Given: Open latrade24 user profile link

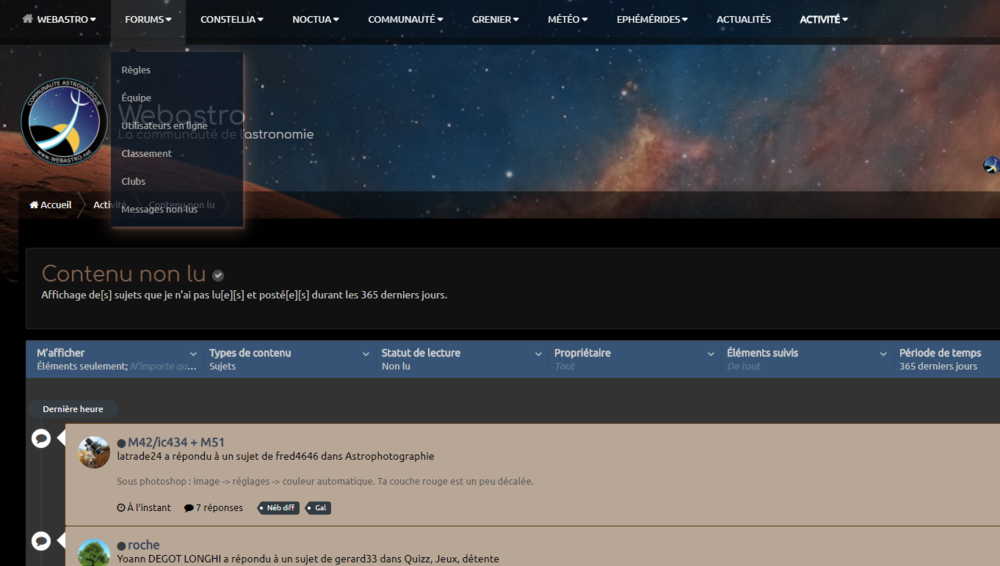Looking at the screenshot, I should pyautogui.click(x=139, y=456).
